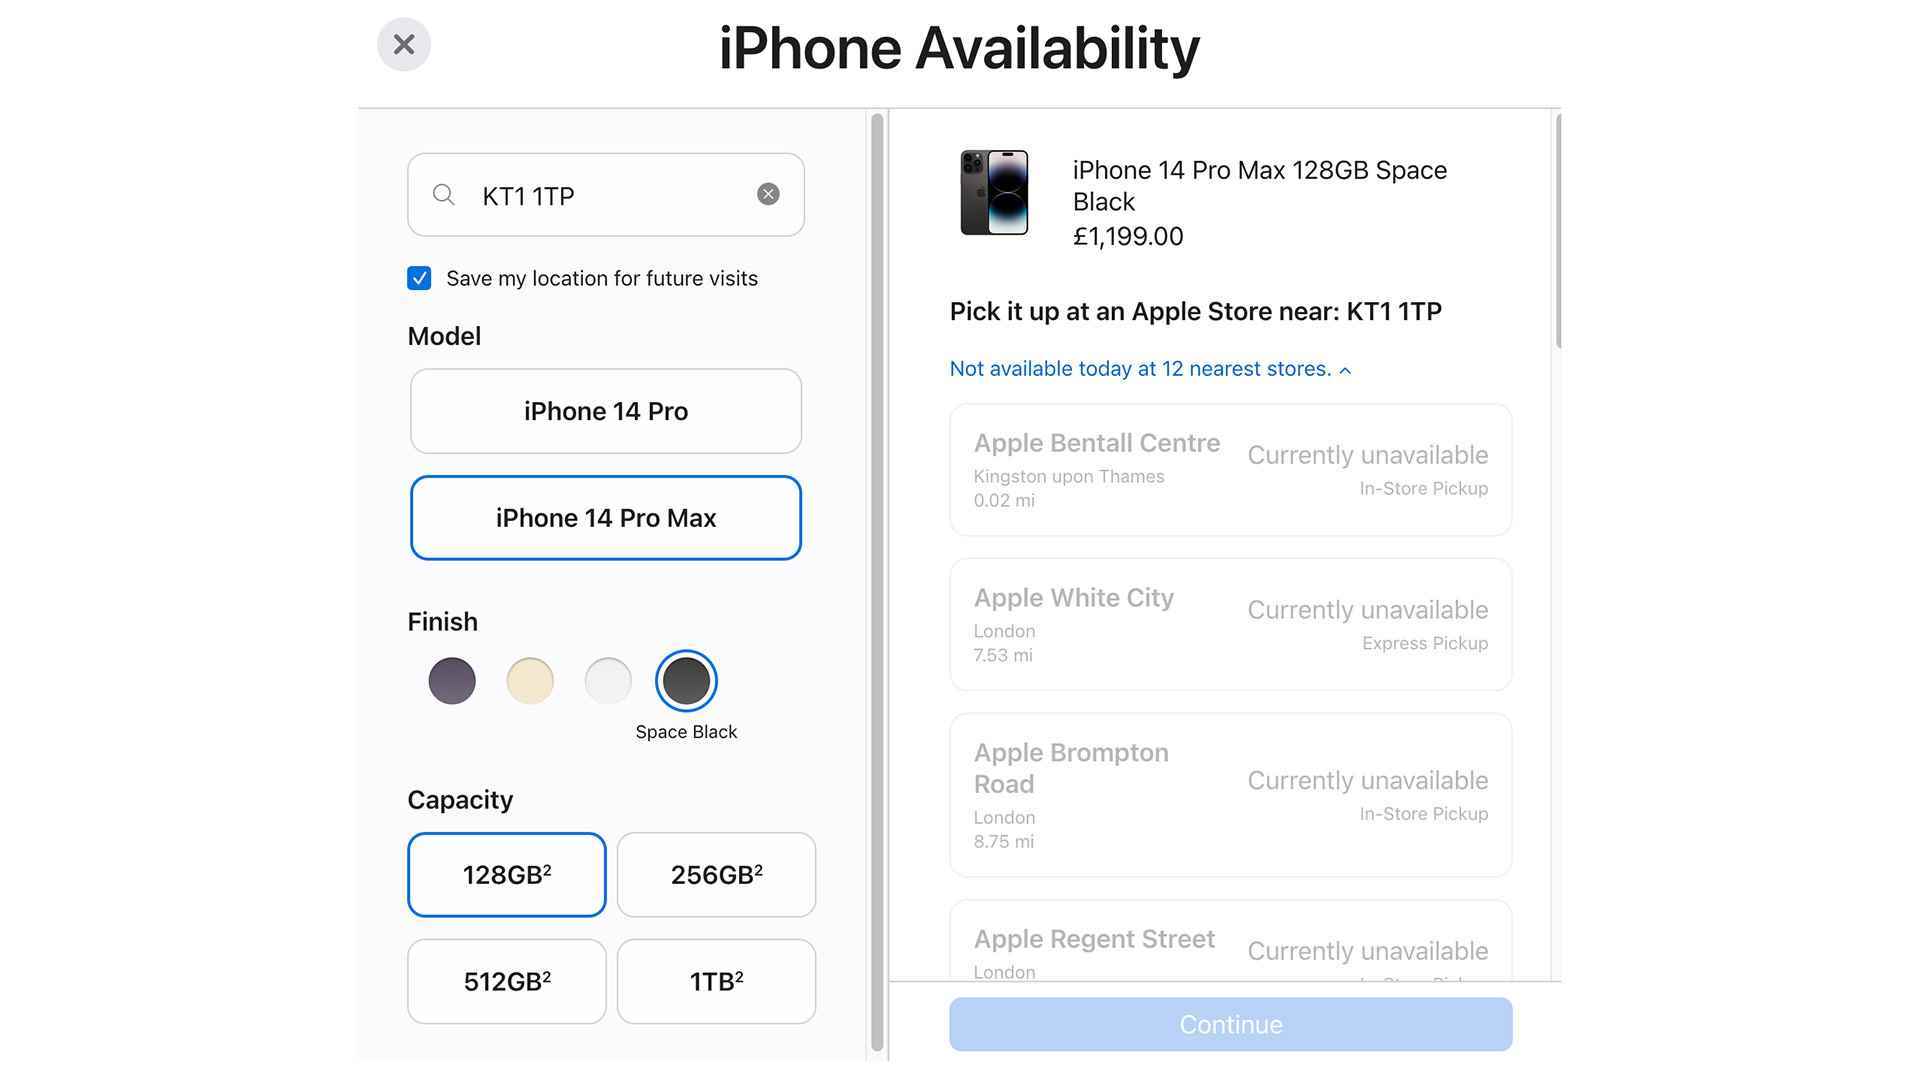Image resolution: width=1920 pixels, height=1080 pixels.
Task: Click the clear search field icon
Action: (x=767, y=194)
